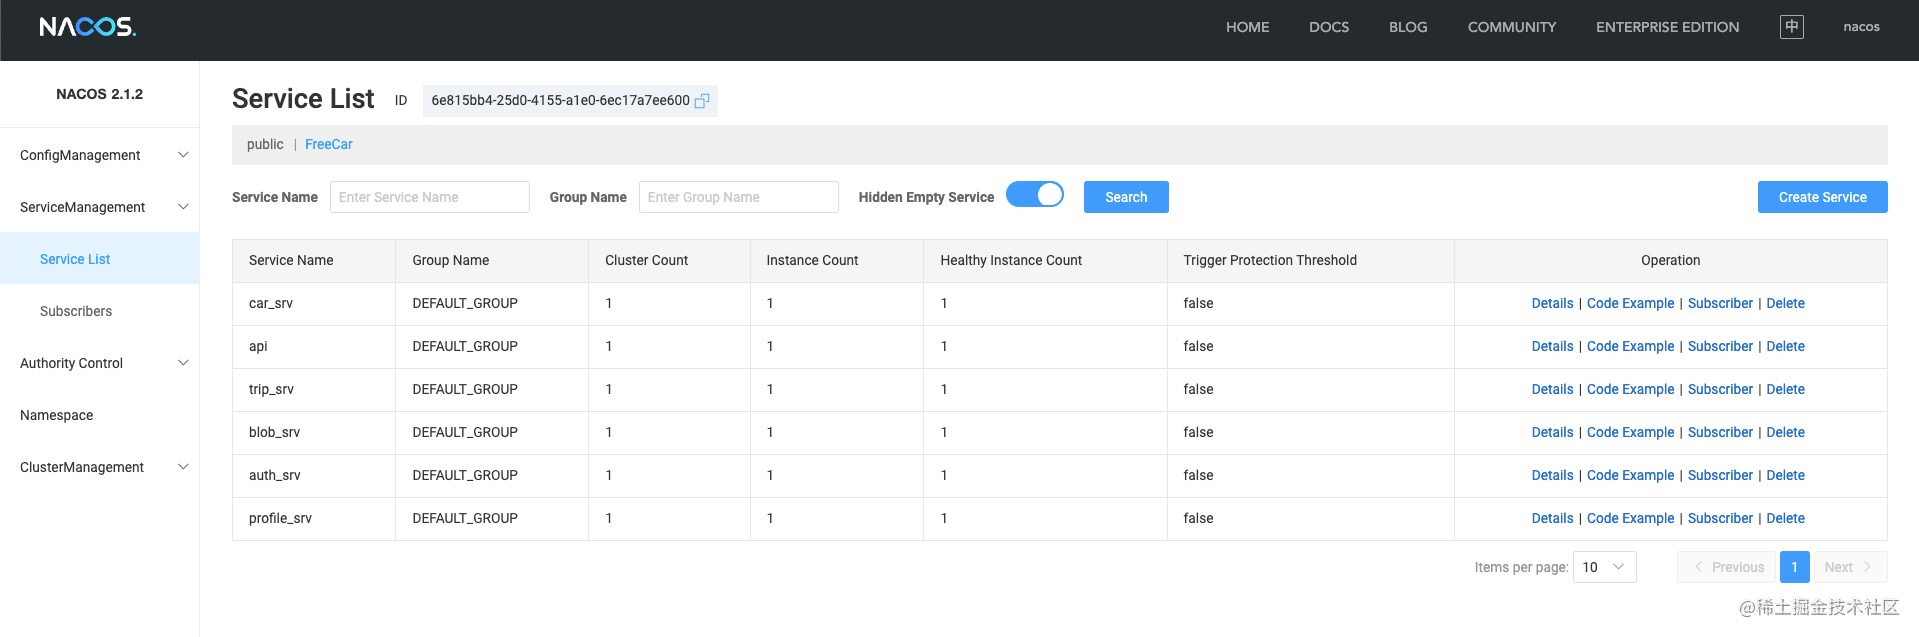Screen dimensions: 1919x637
Task: Click the car_srv service name cell
Action: point(314,303)
